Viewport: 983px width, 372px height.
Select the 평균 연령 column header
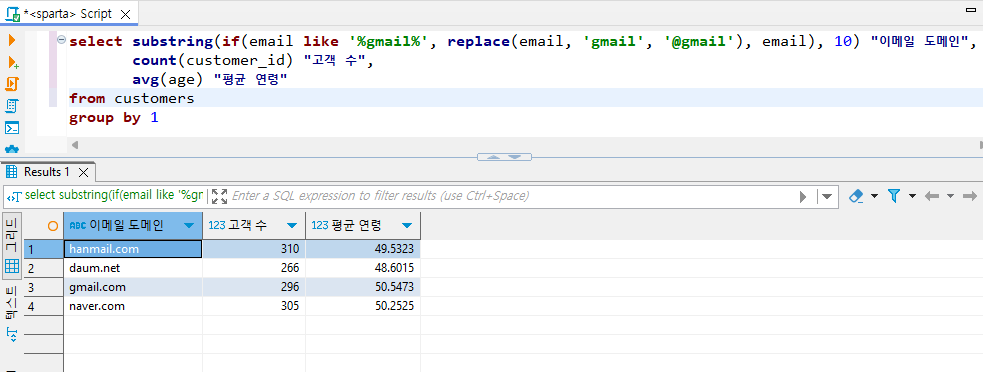pyautogui.click(x=362, y=226)
